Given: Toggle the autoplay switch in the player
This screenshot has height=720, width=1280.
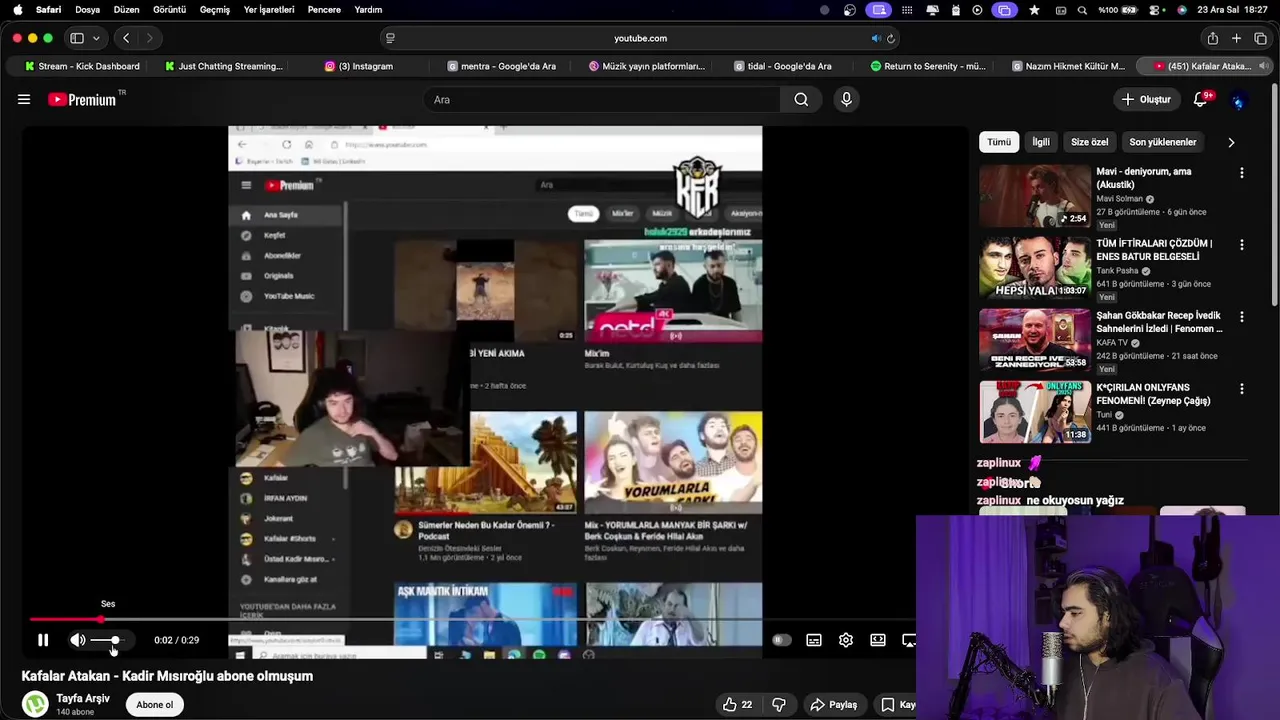Looking at the screenshot, I should (x=781, y=640).
